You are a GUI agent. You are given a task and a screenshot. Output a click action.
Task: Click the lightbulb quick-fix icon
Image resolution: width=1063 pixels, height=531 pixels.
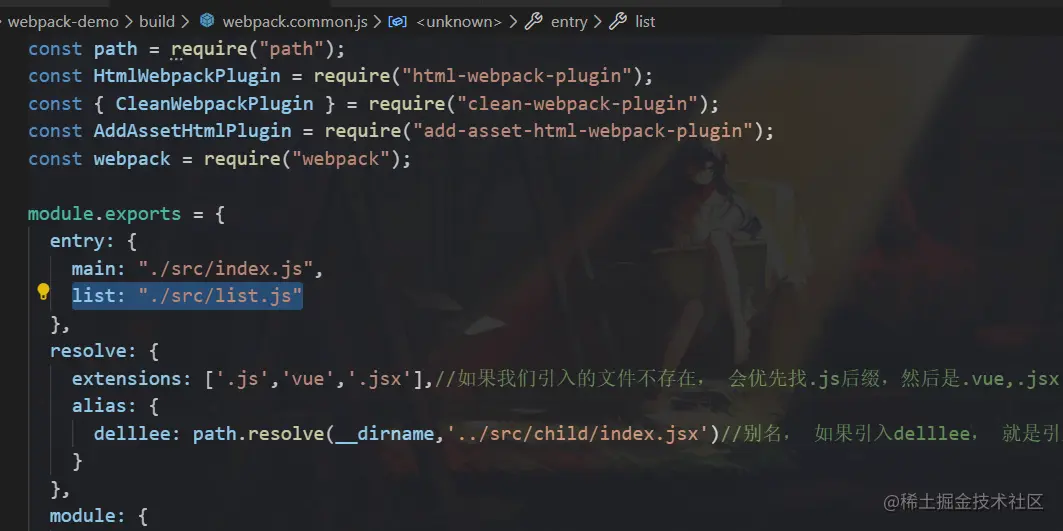click(x=43, y=292)
